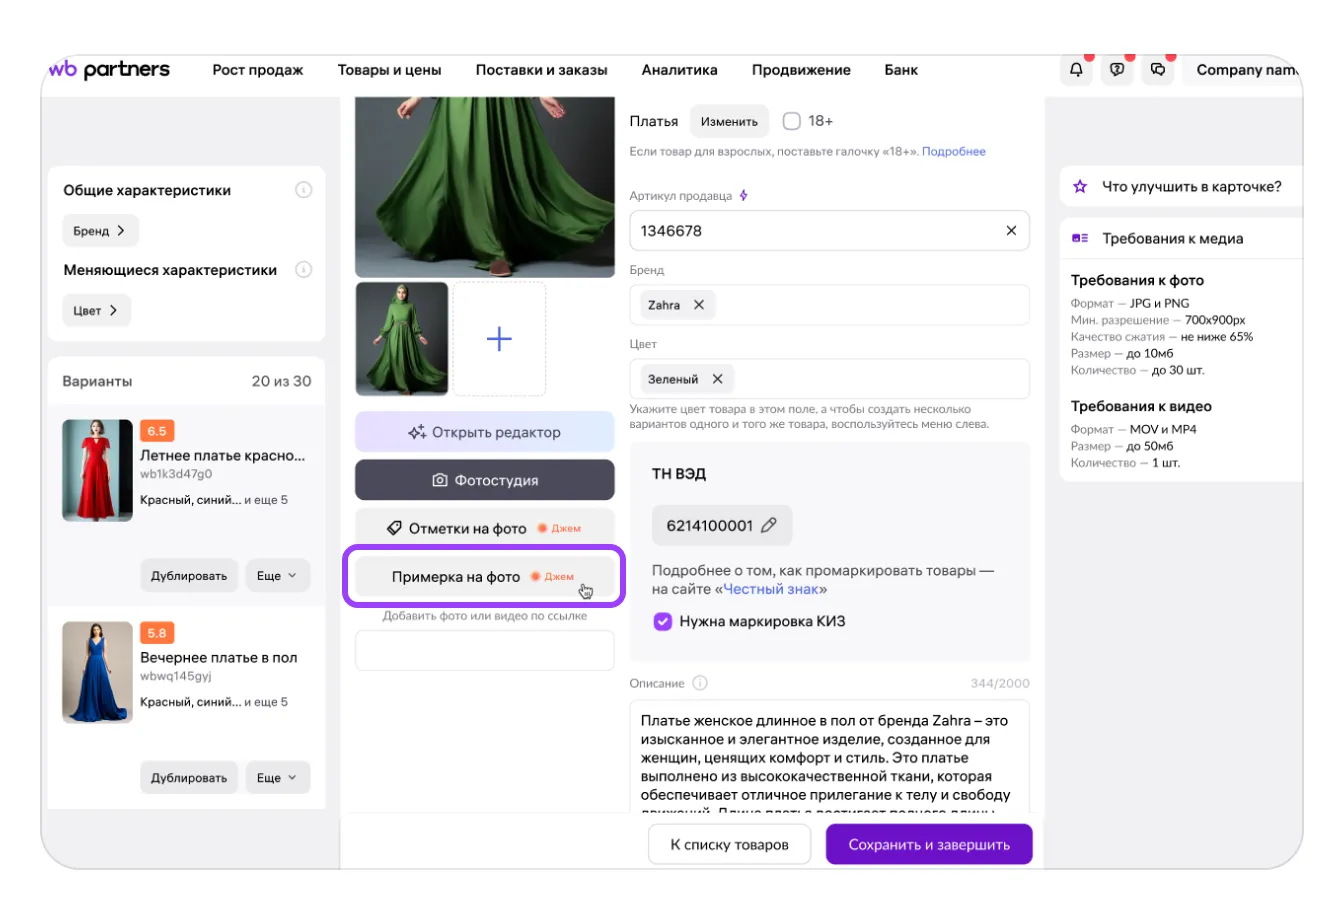Clear the seller article field with X
Image resolution: width=1344 pixels, height=924 pixels.
(1011, 231)
